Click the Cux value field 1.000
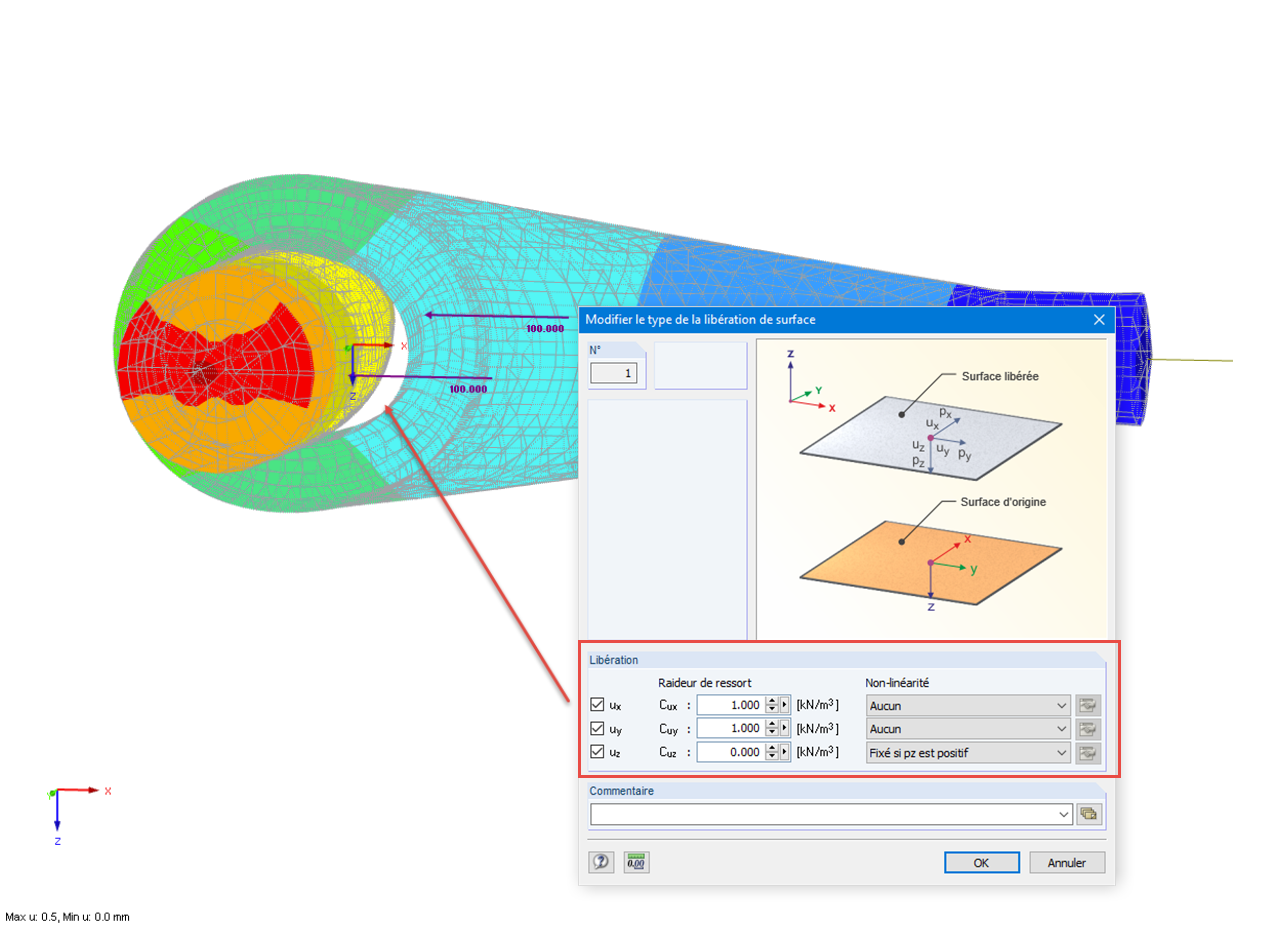Image resolution: width=1280 pixels, height=933 pixels. (731, 705)
